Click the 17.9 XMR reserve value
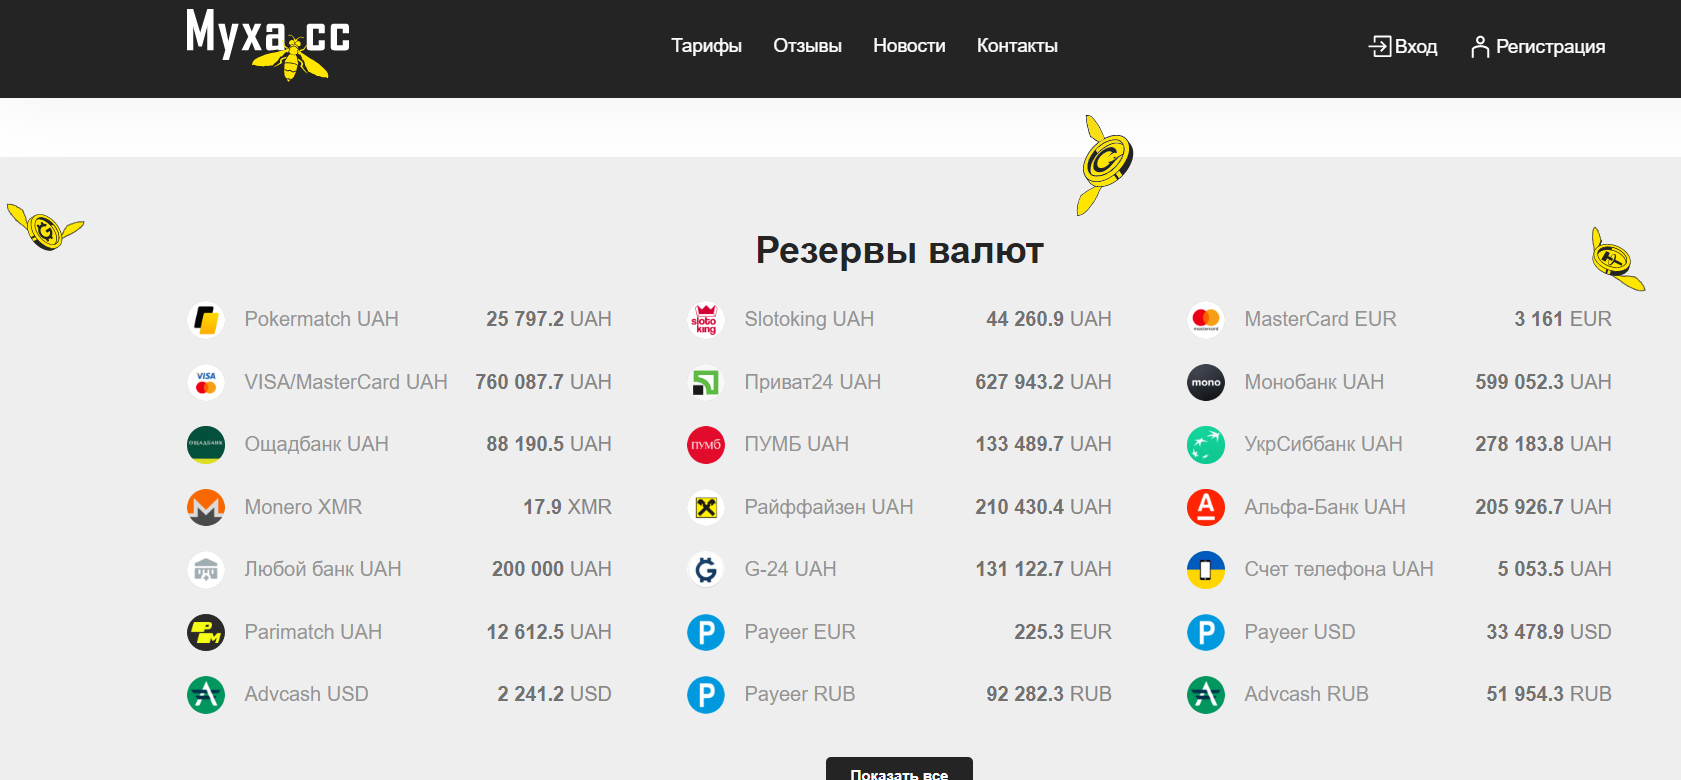The height and width of the screenshot is (780, 1681). coord(567,507)
